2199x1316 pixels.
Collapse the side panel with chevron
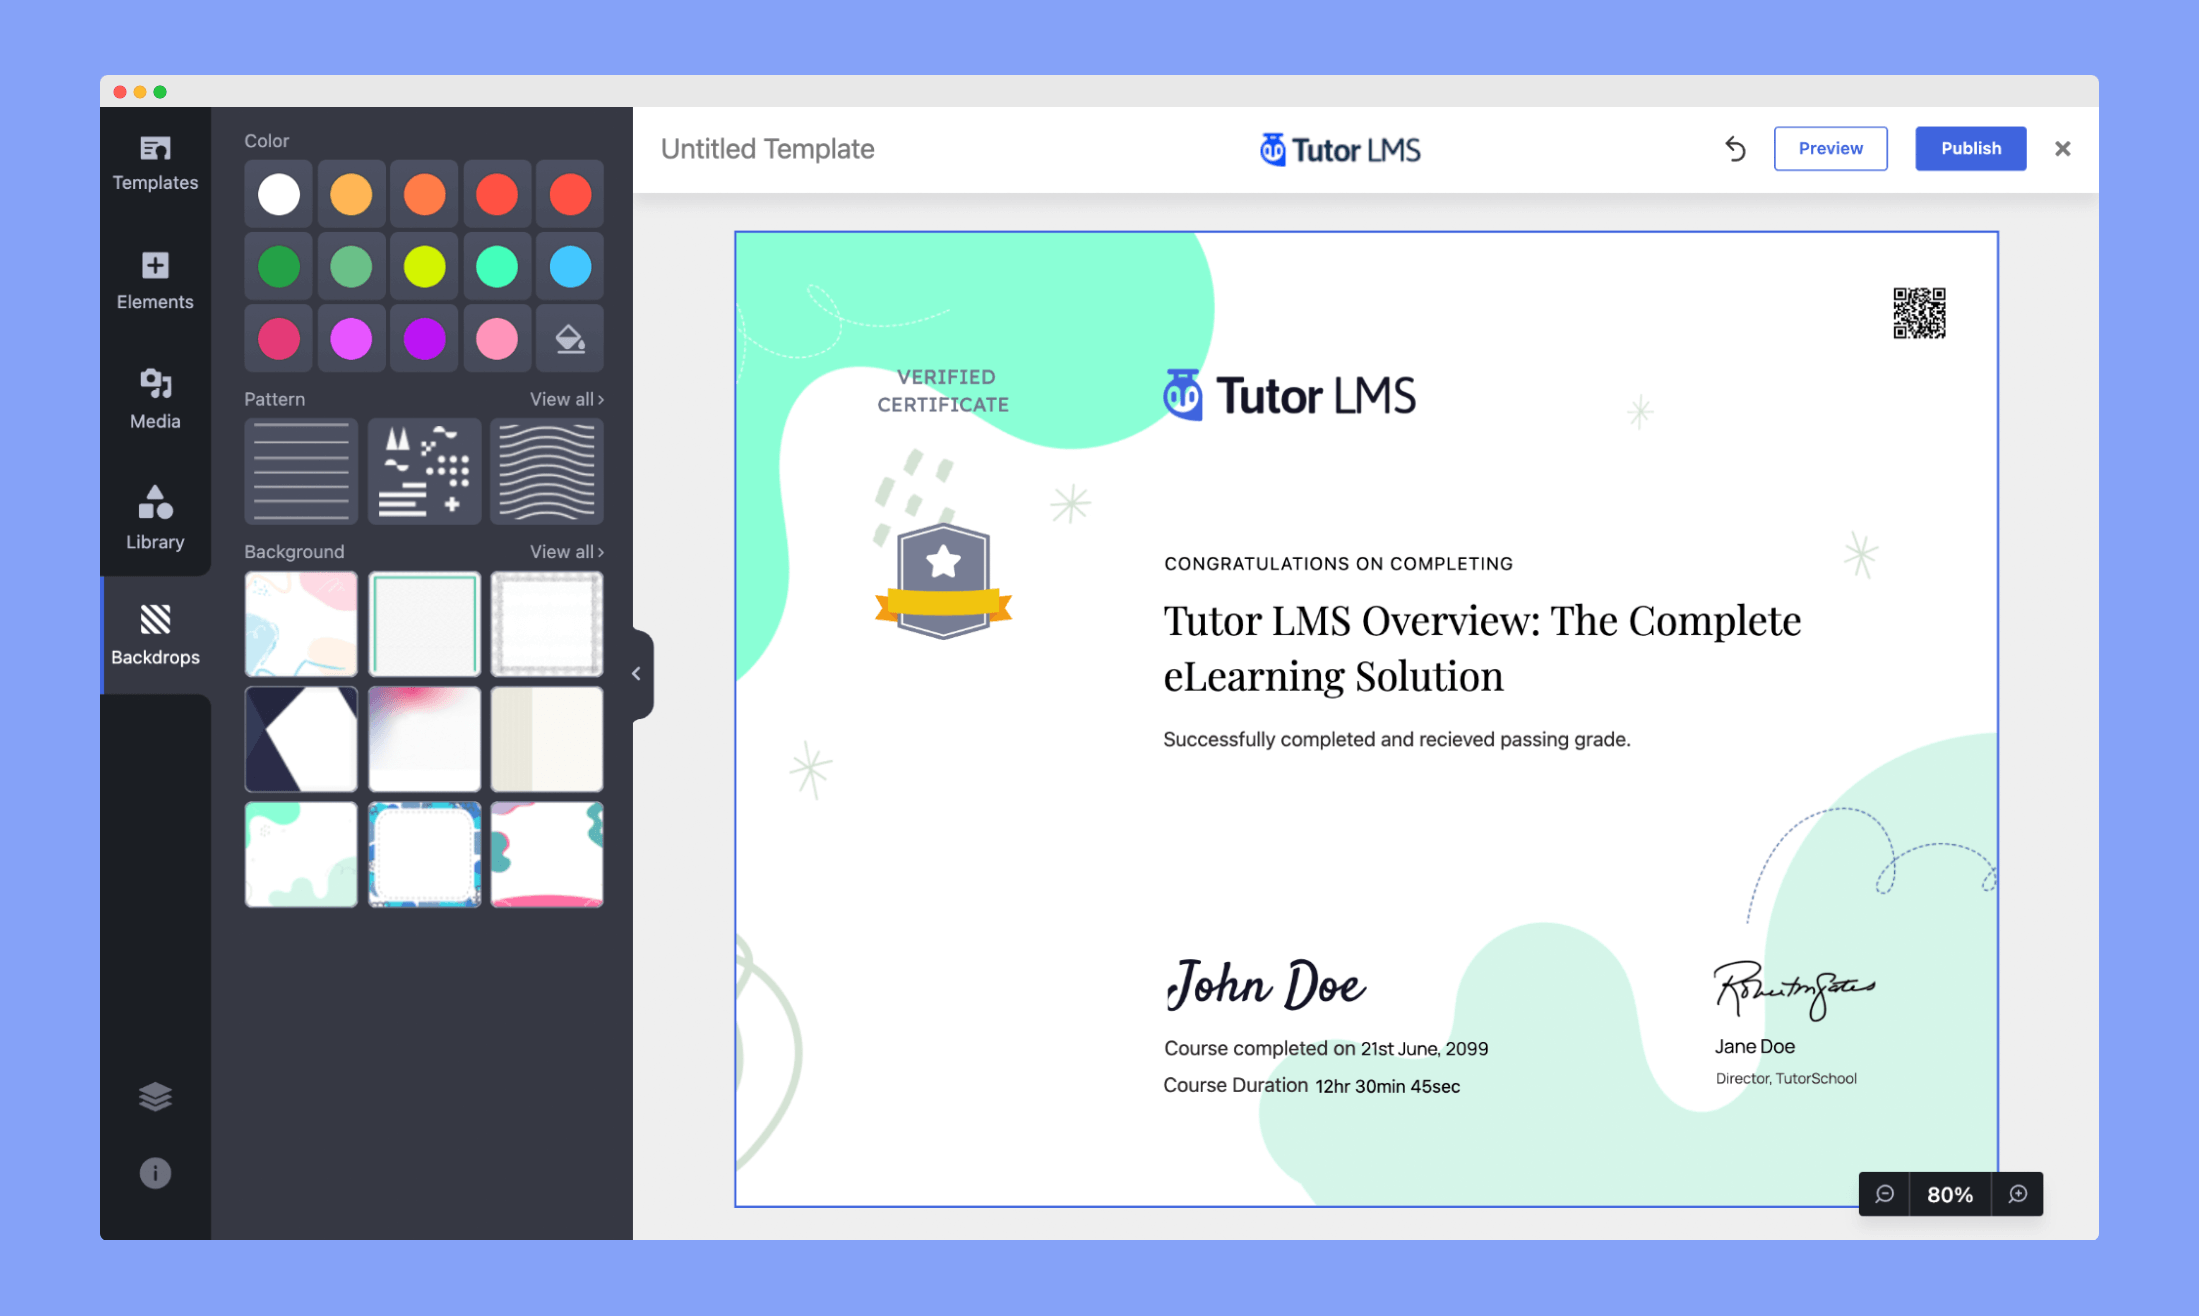click(638, 674)
